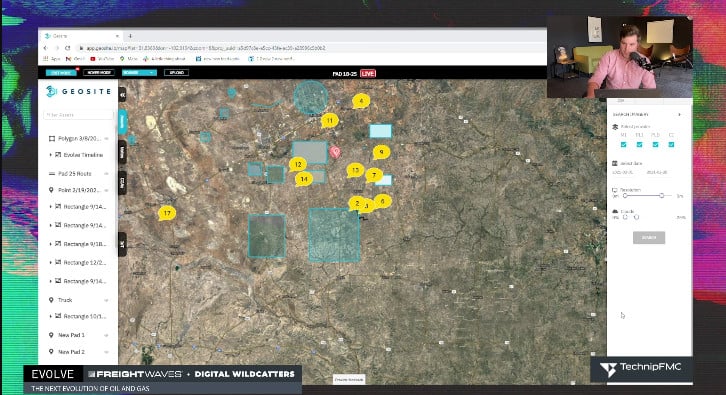Open the highlighted teal vertical side tab
The height and width of the screenshot is (395, 726).
(x=123, y=122)
